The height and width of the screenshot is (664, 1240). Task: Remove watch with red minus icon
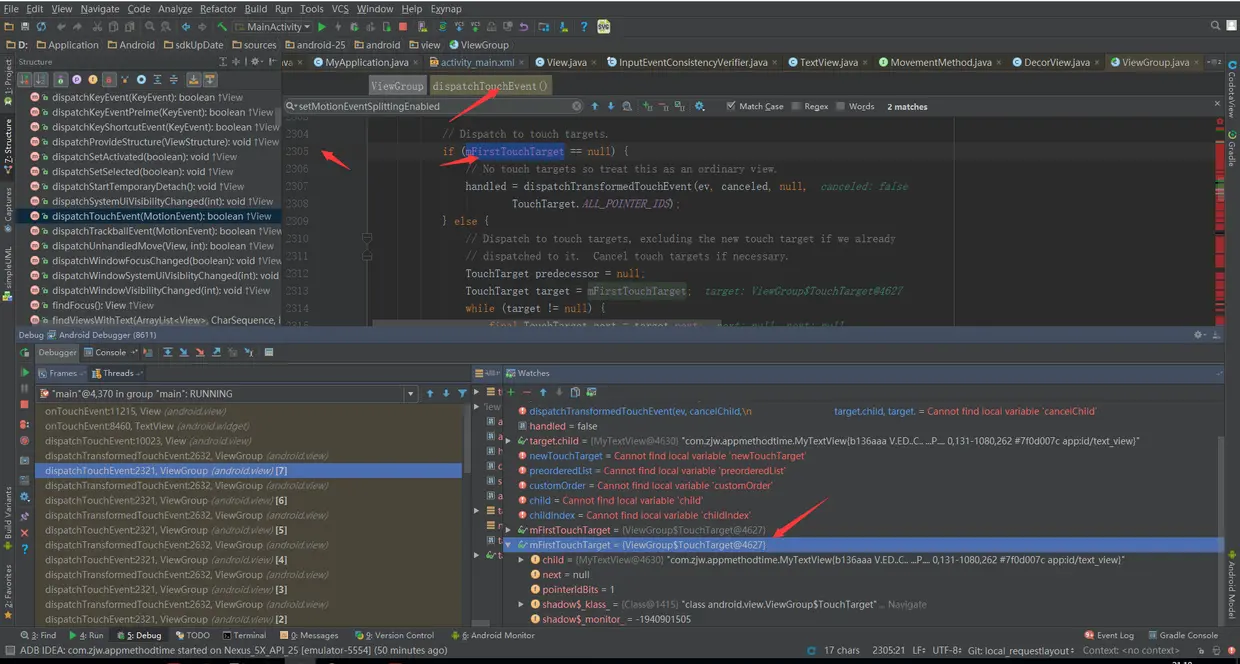click(x=526, y=392)
